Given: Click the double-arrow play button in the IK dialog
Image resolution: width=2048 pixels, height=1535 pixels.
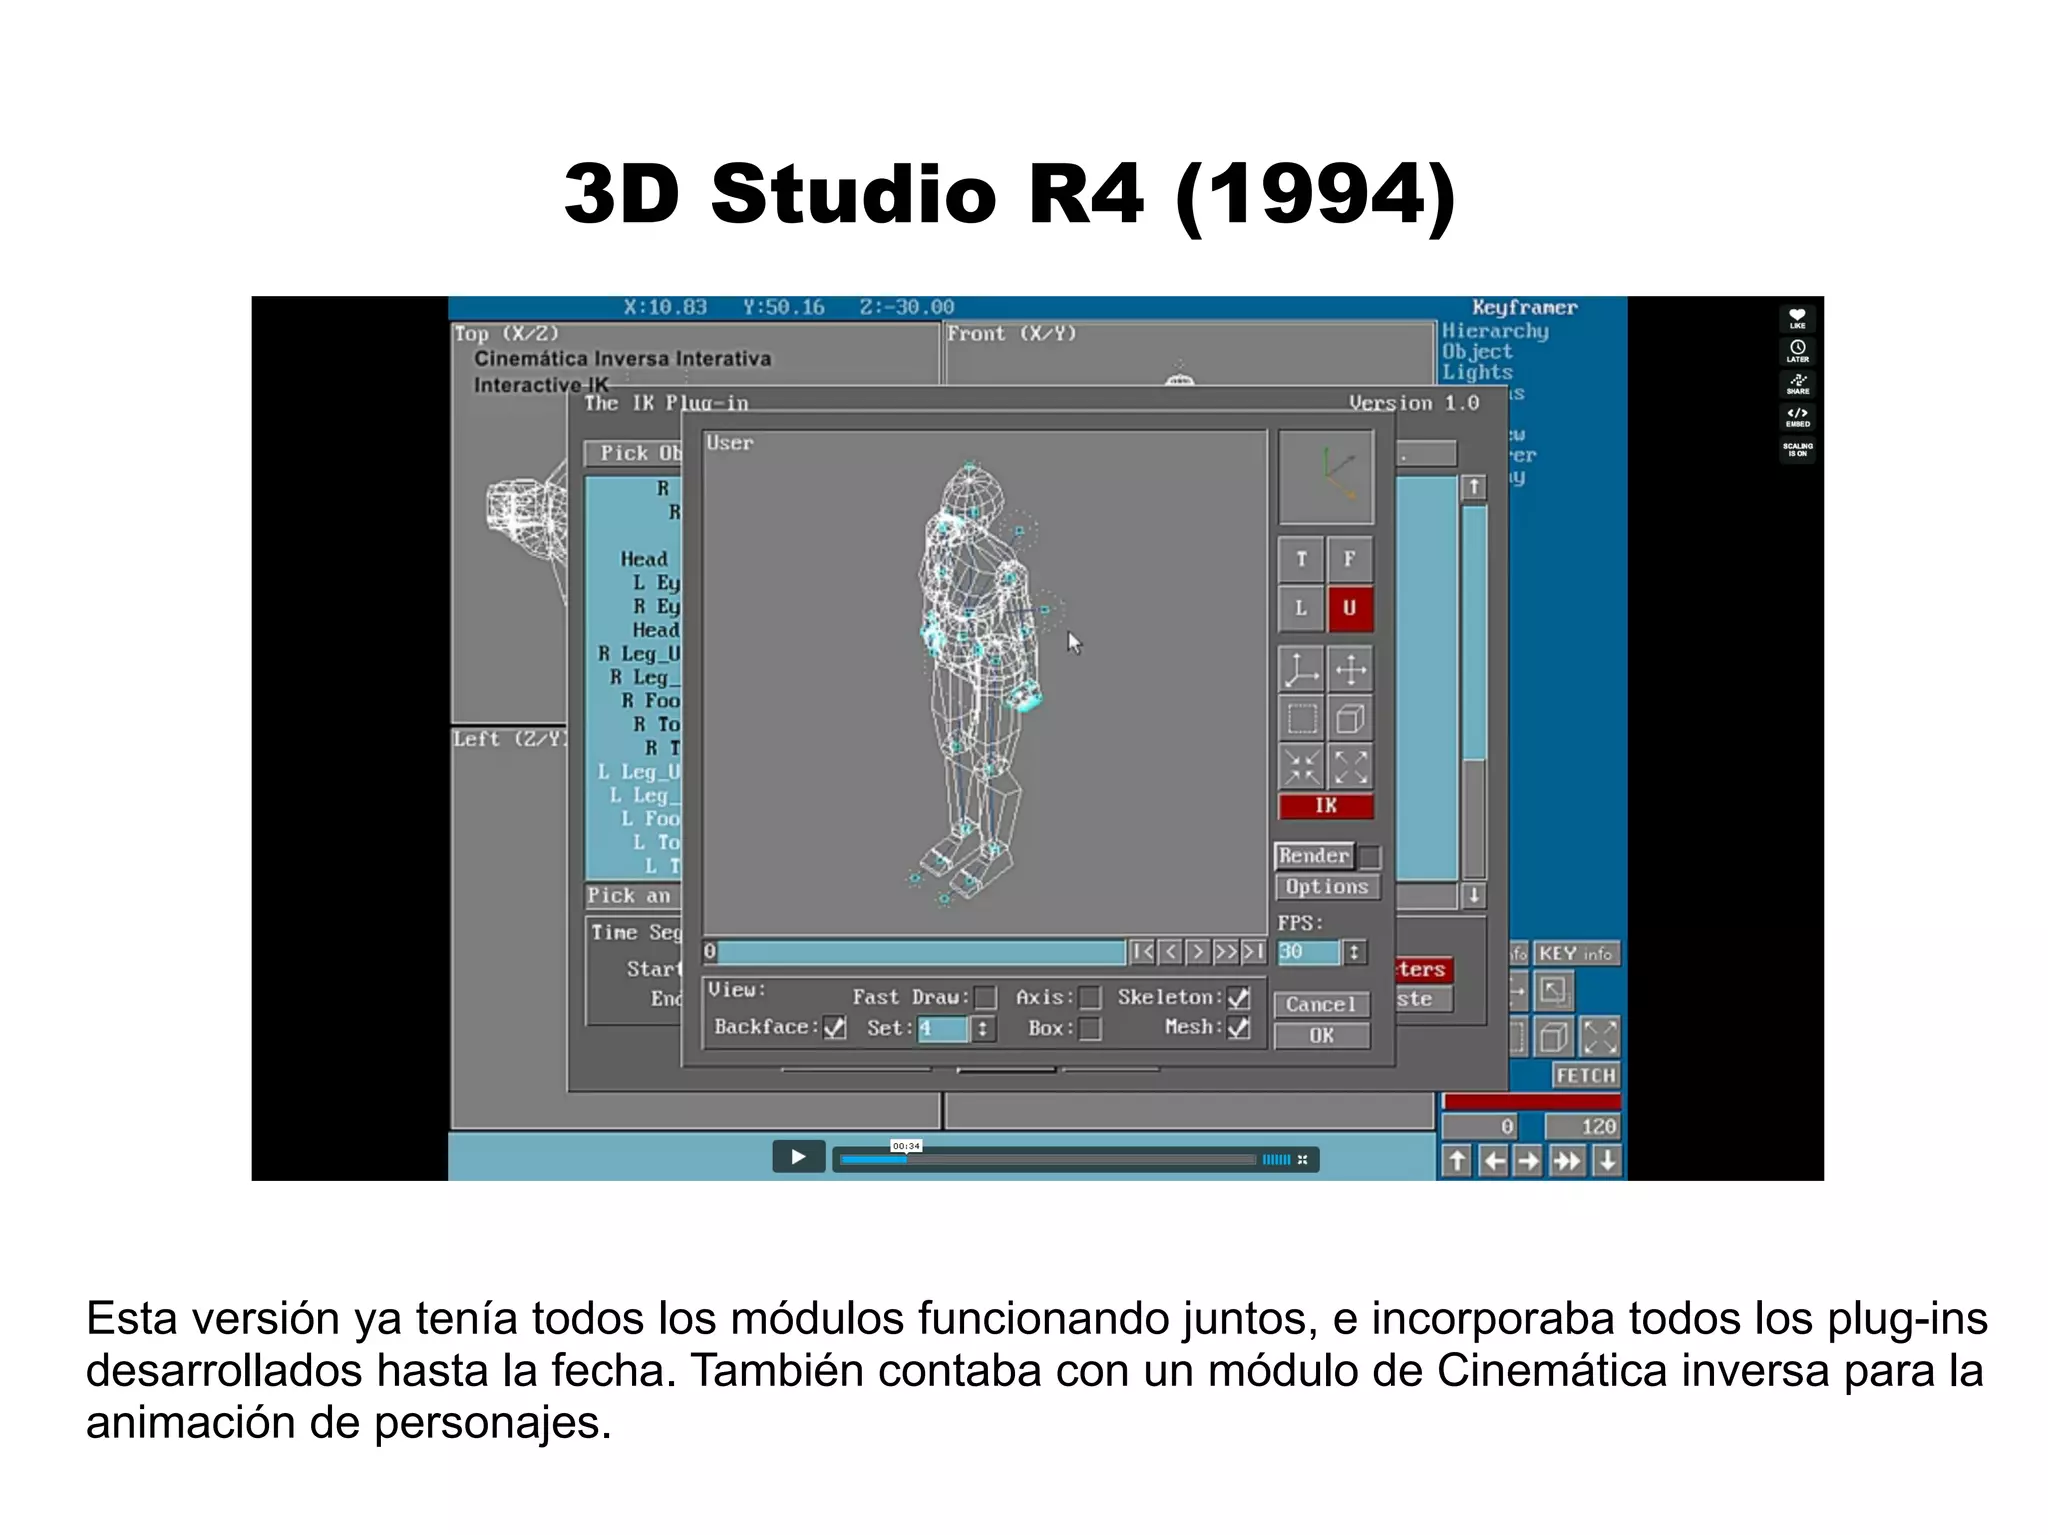Looking at the screenshot, I should [x=1225, y=952].
